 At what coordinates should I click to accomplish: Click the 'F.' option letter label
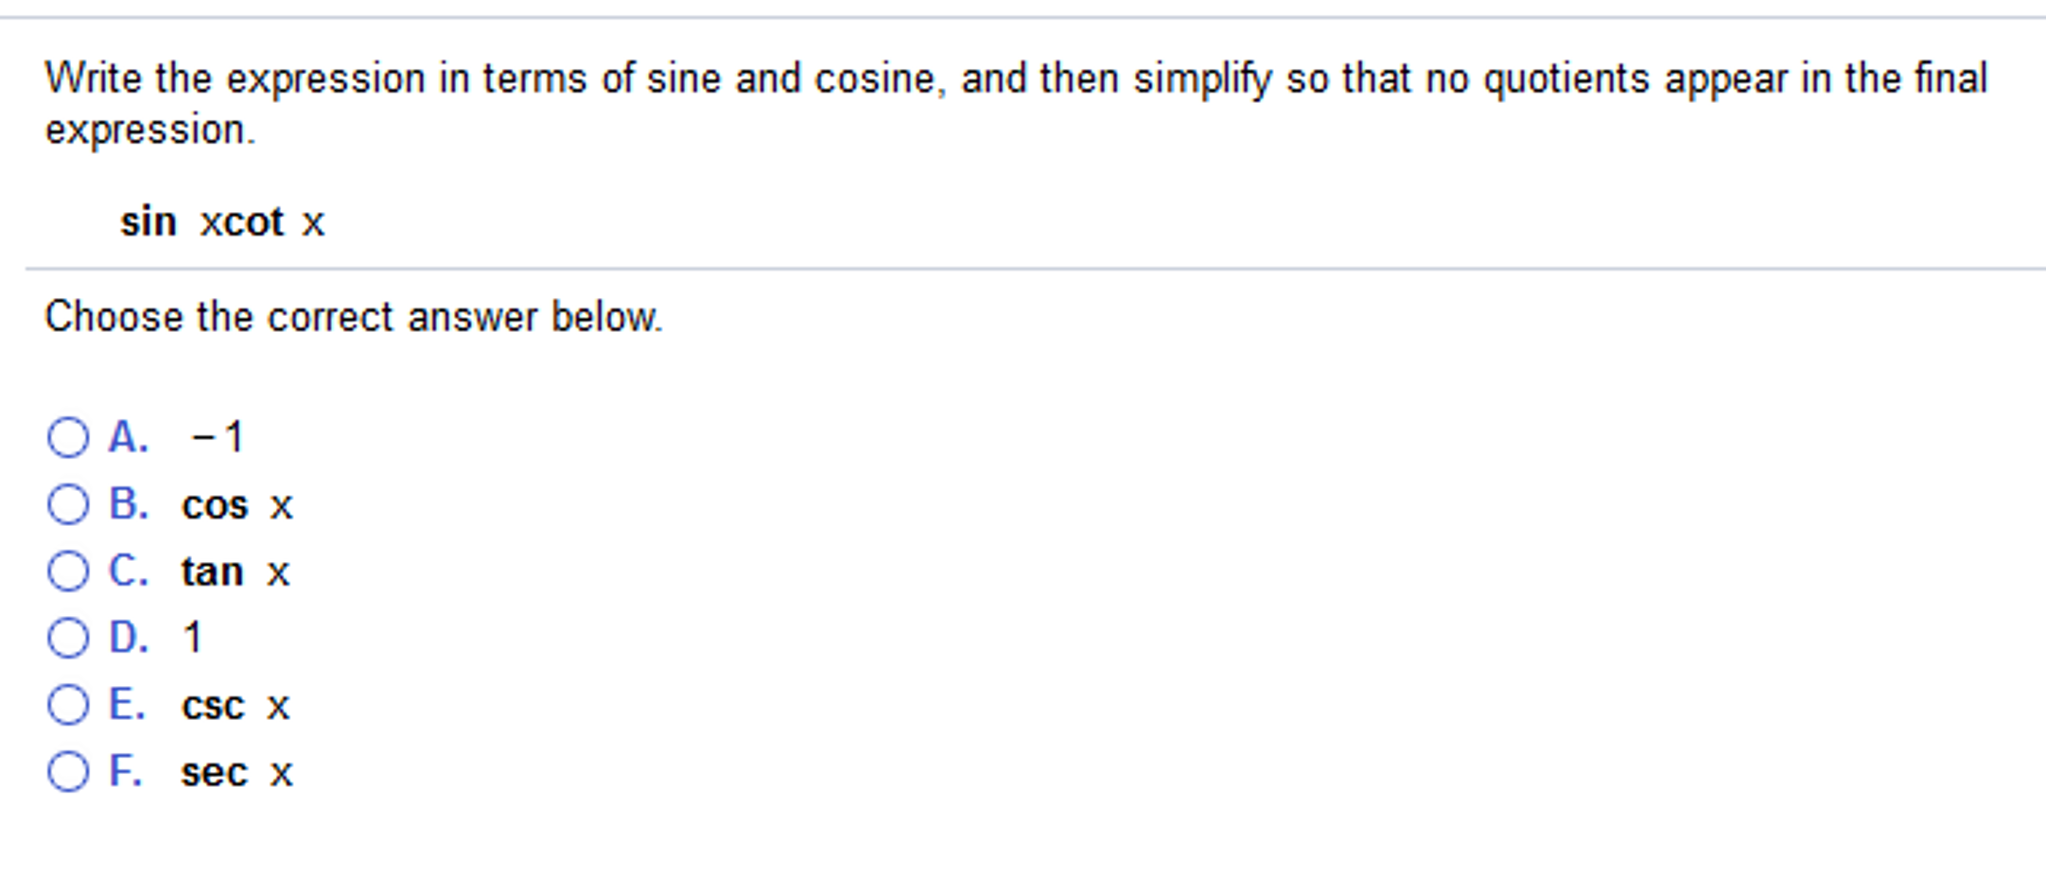coord(125,771)
